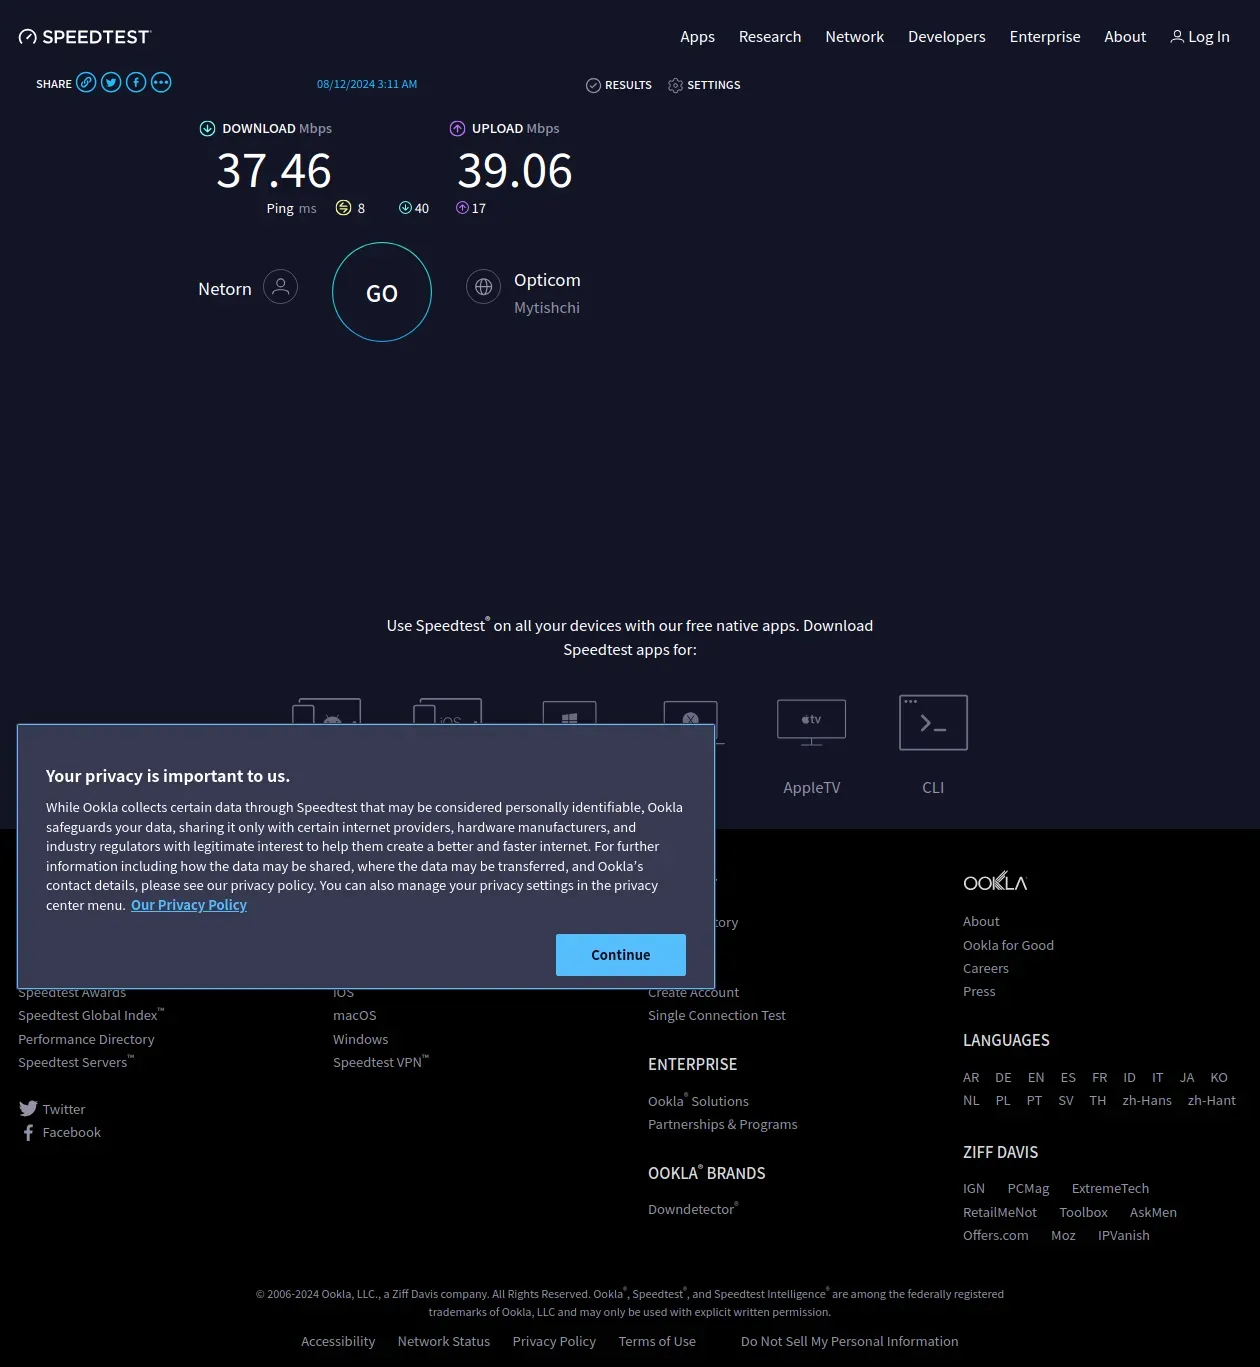
Task: Open PCMag link
Action: coord(1028,1188)
